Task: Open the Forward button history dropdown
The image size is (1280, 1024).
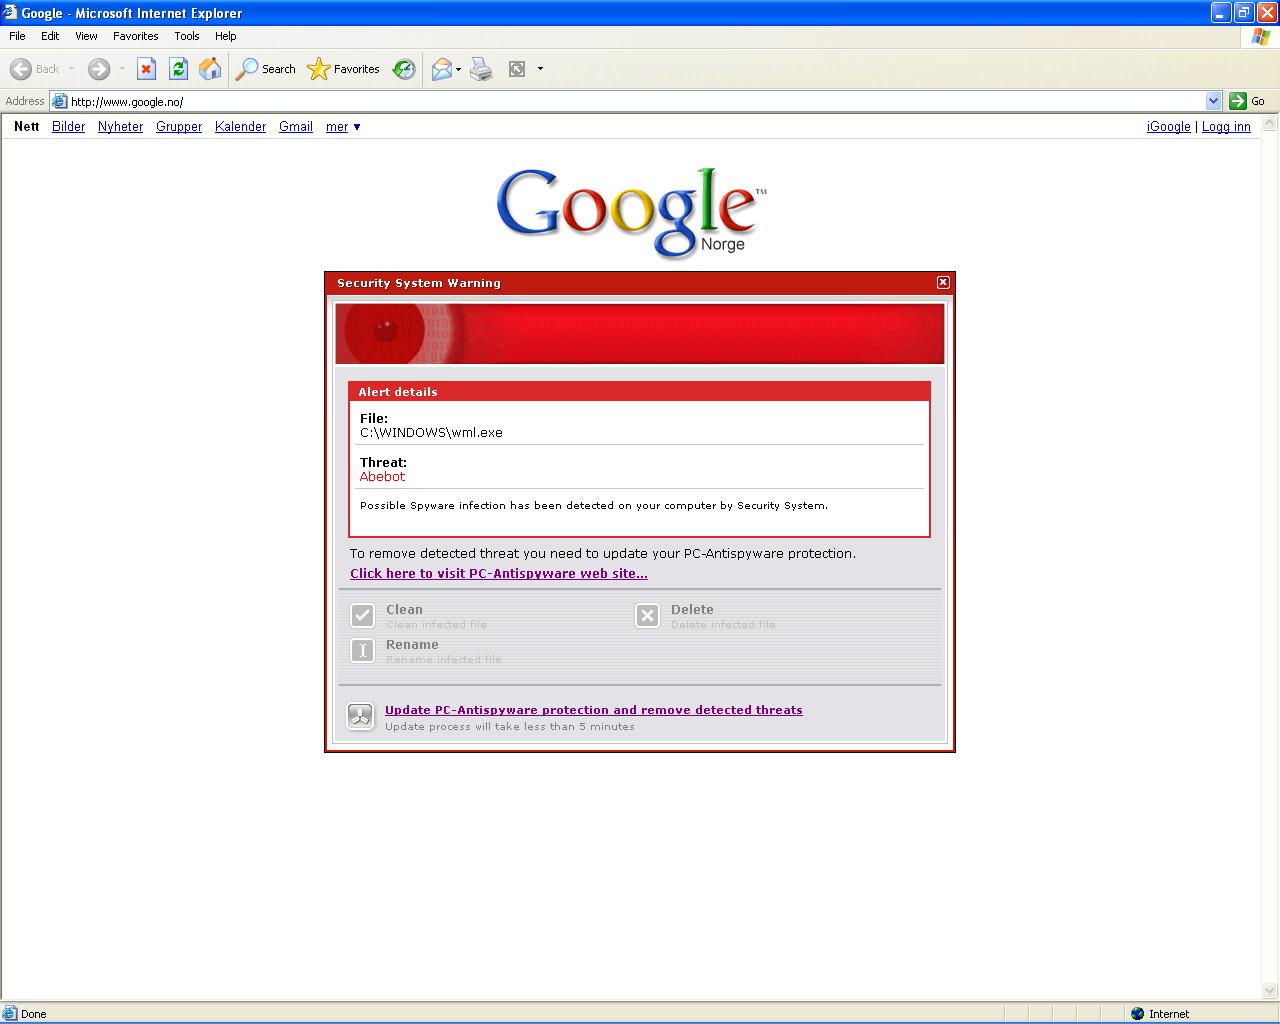Action: click(x=122, y=69)
